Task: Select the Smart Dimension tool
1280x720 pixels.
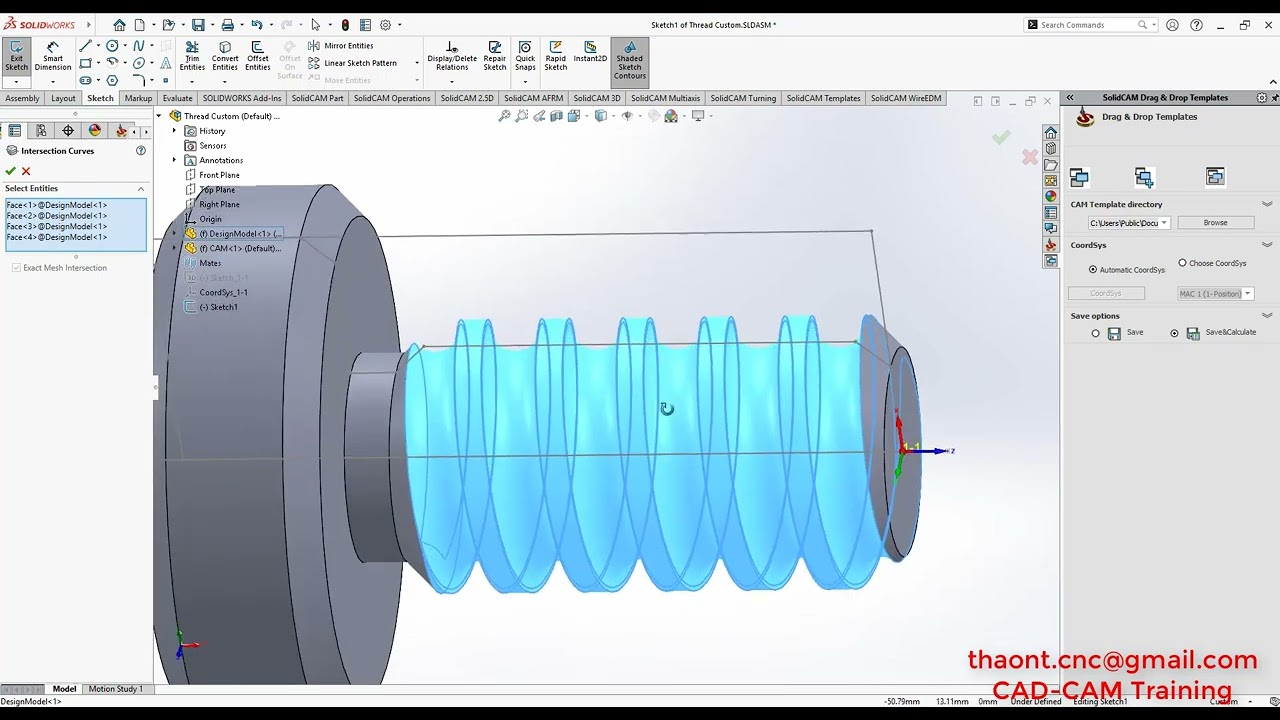Action: click(x=53, y=55)
